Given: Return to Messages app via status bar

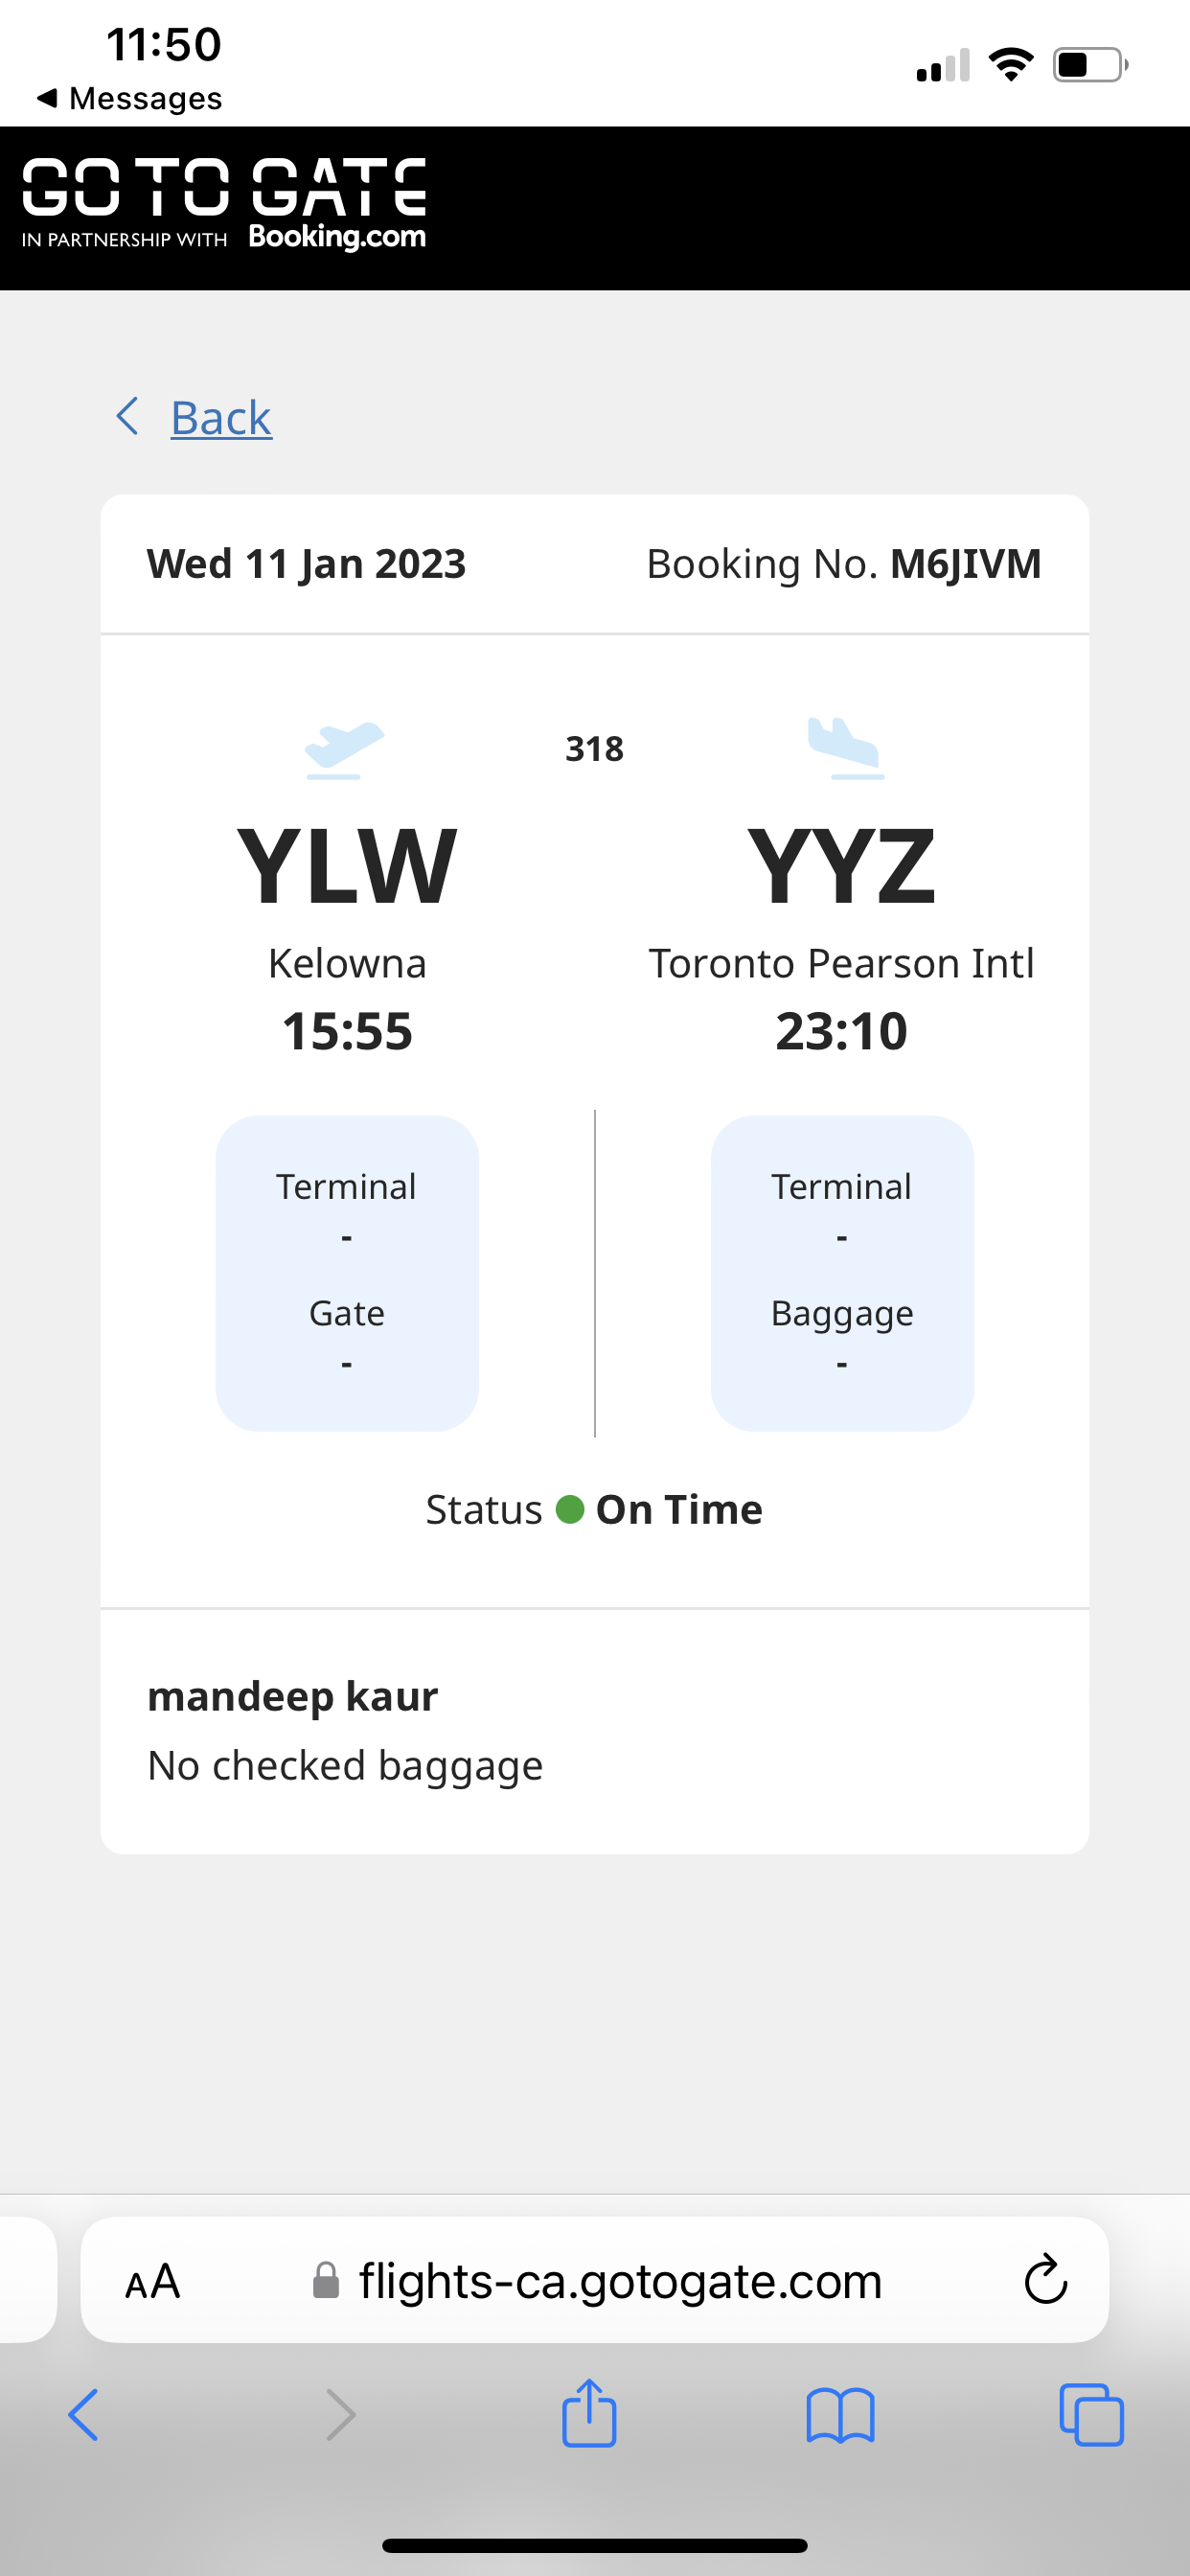Looking at the screenshot, I should [130, 98].
